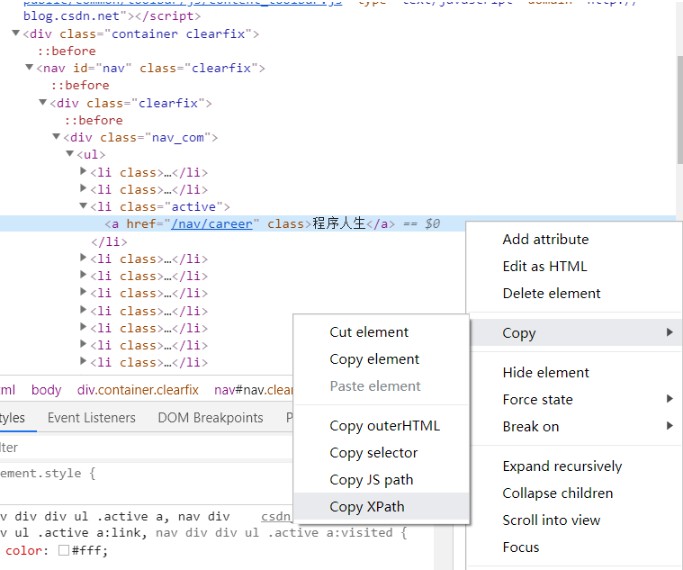Click the Force state submenu arrow
Image resolution: width=683 pixels, height=570 pixels.
coord(669,399)
